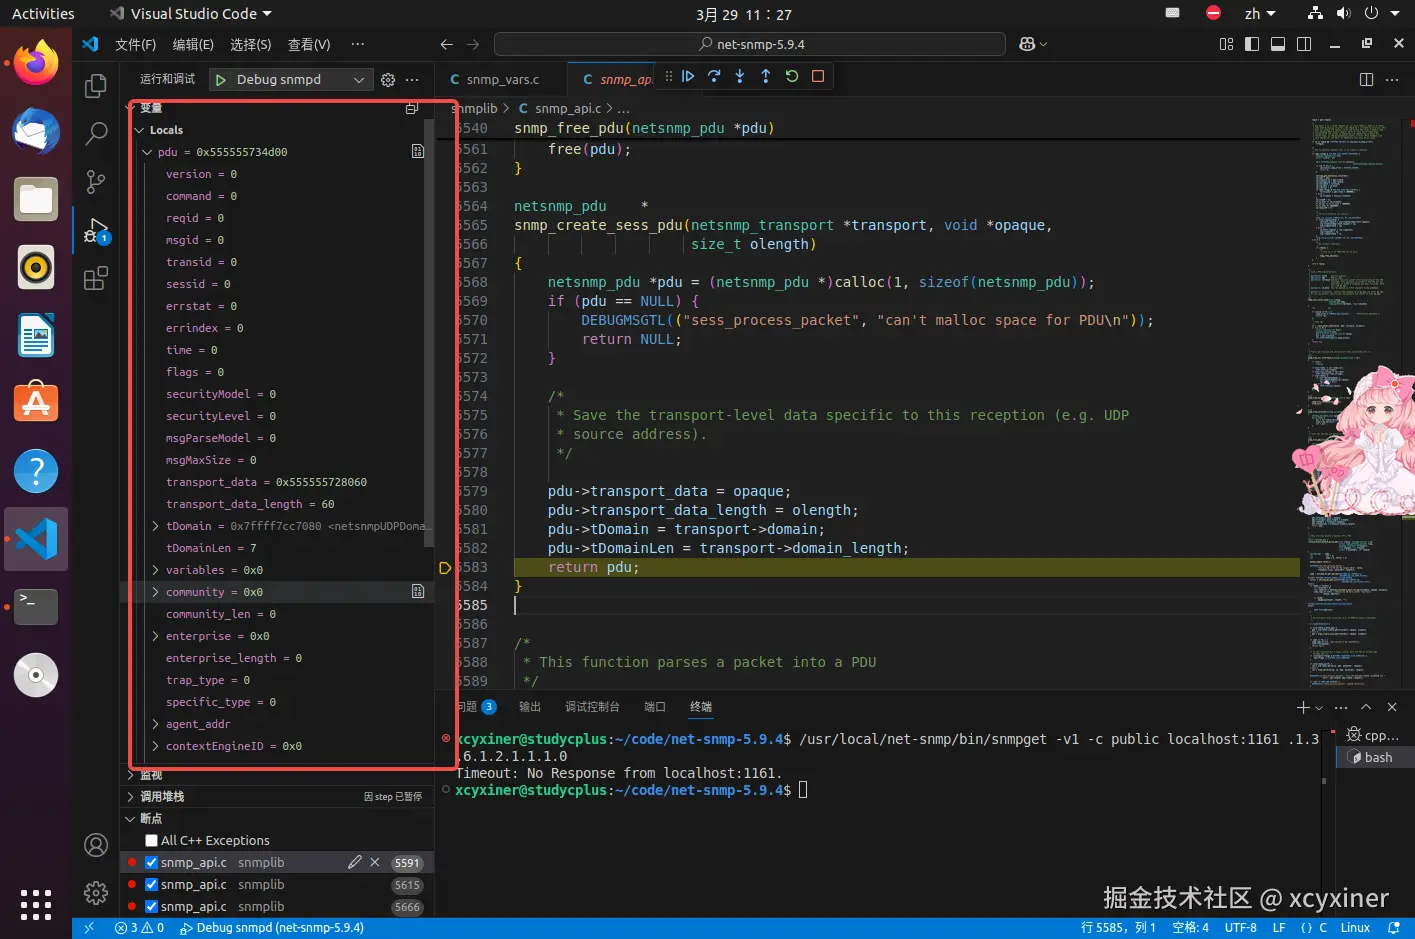Open the Explorer view in activity bar

coord(96,87)
